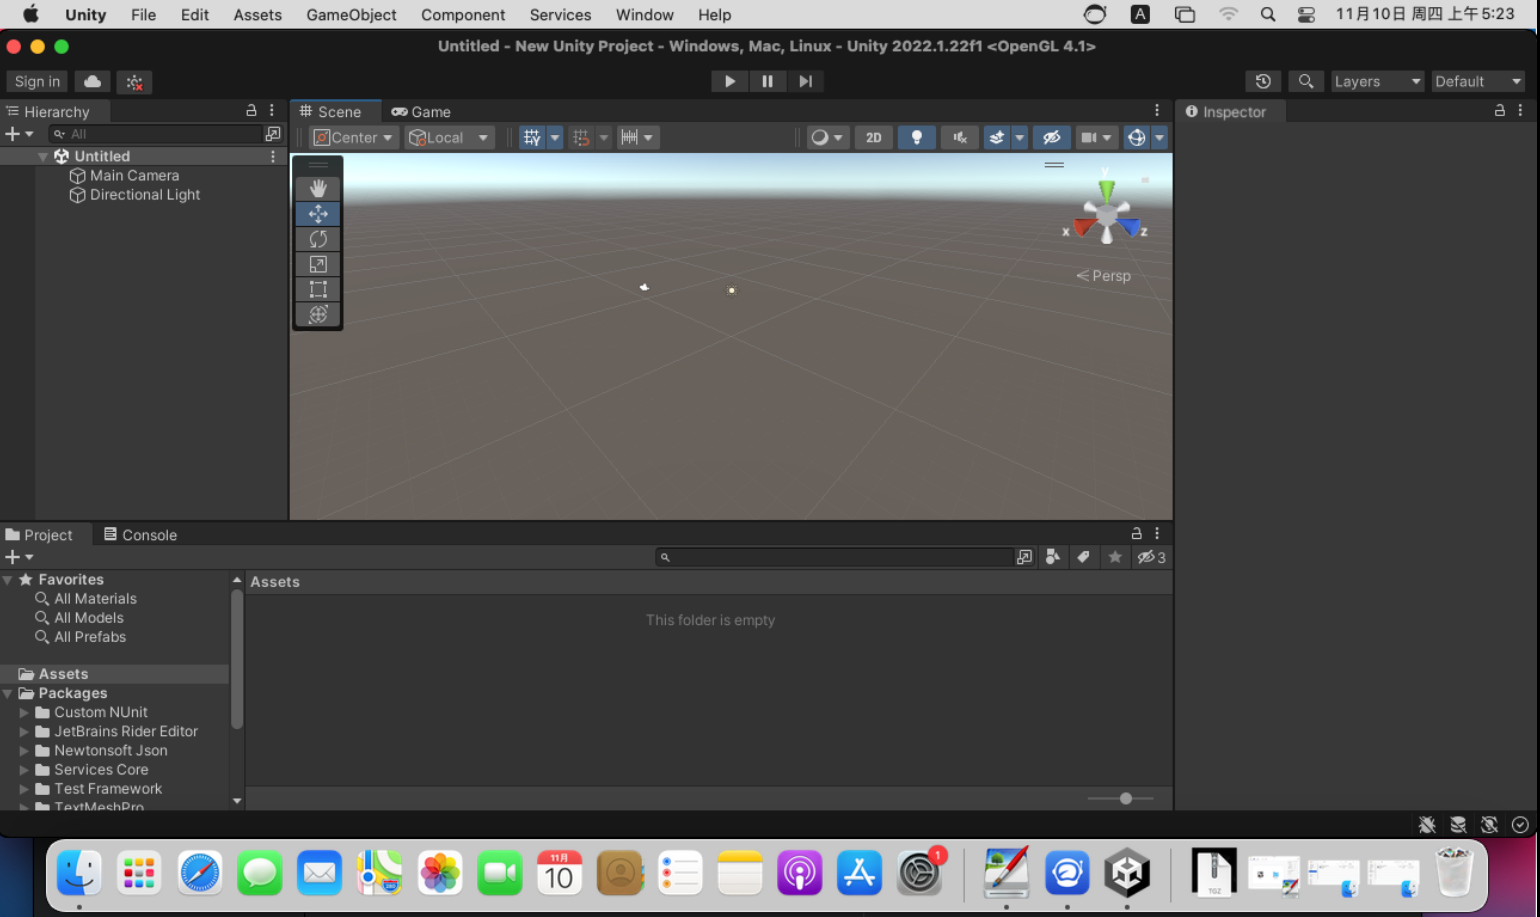Click the Plastic SCM version control icon
The width and height of the screenshot is (1540, 917).
(134, 82)
